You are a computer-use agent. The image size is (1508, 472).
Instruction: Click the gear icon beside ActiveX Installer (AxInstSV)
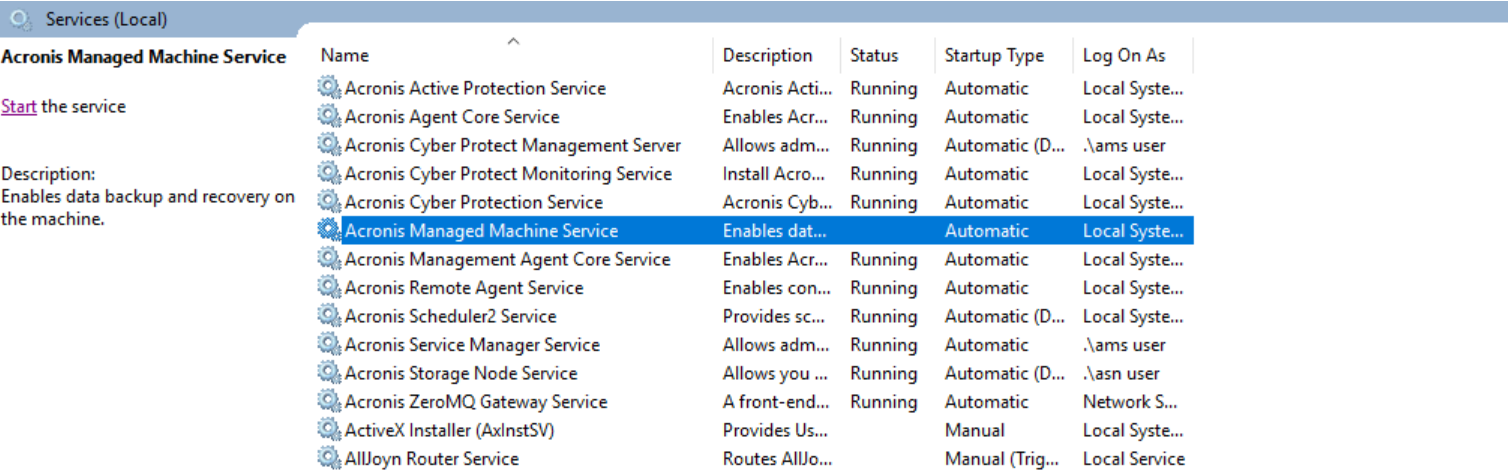pyautogui.click(x=329, y=430)
